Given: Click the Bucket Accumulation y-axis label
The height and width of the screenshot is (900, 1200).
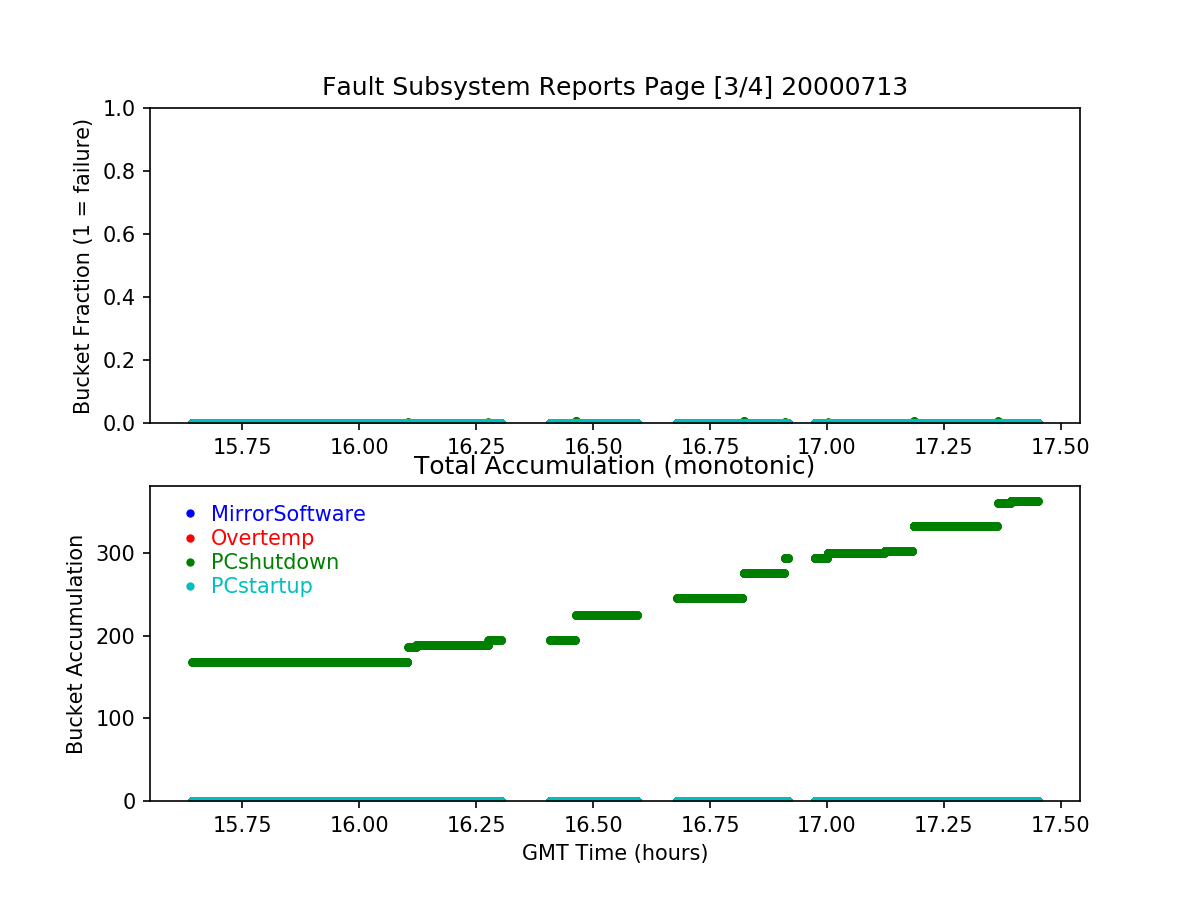Looking at the screenshot, I should pyautogui.click(x=76, y=644).
